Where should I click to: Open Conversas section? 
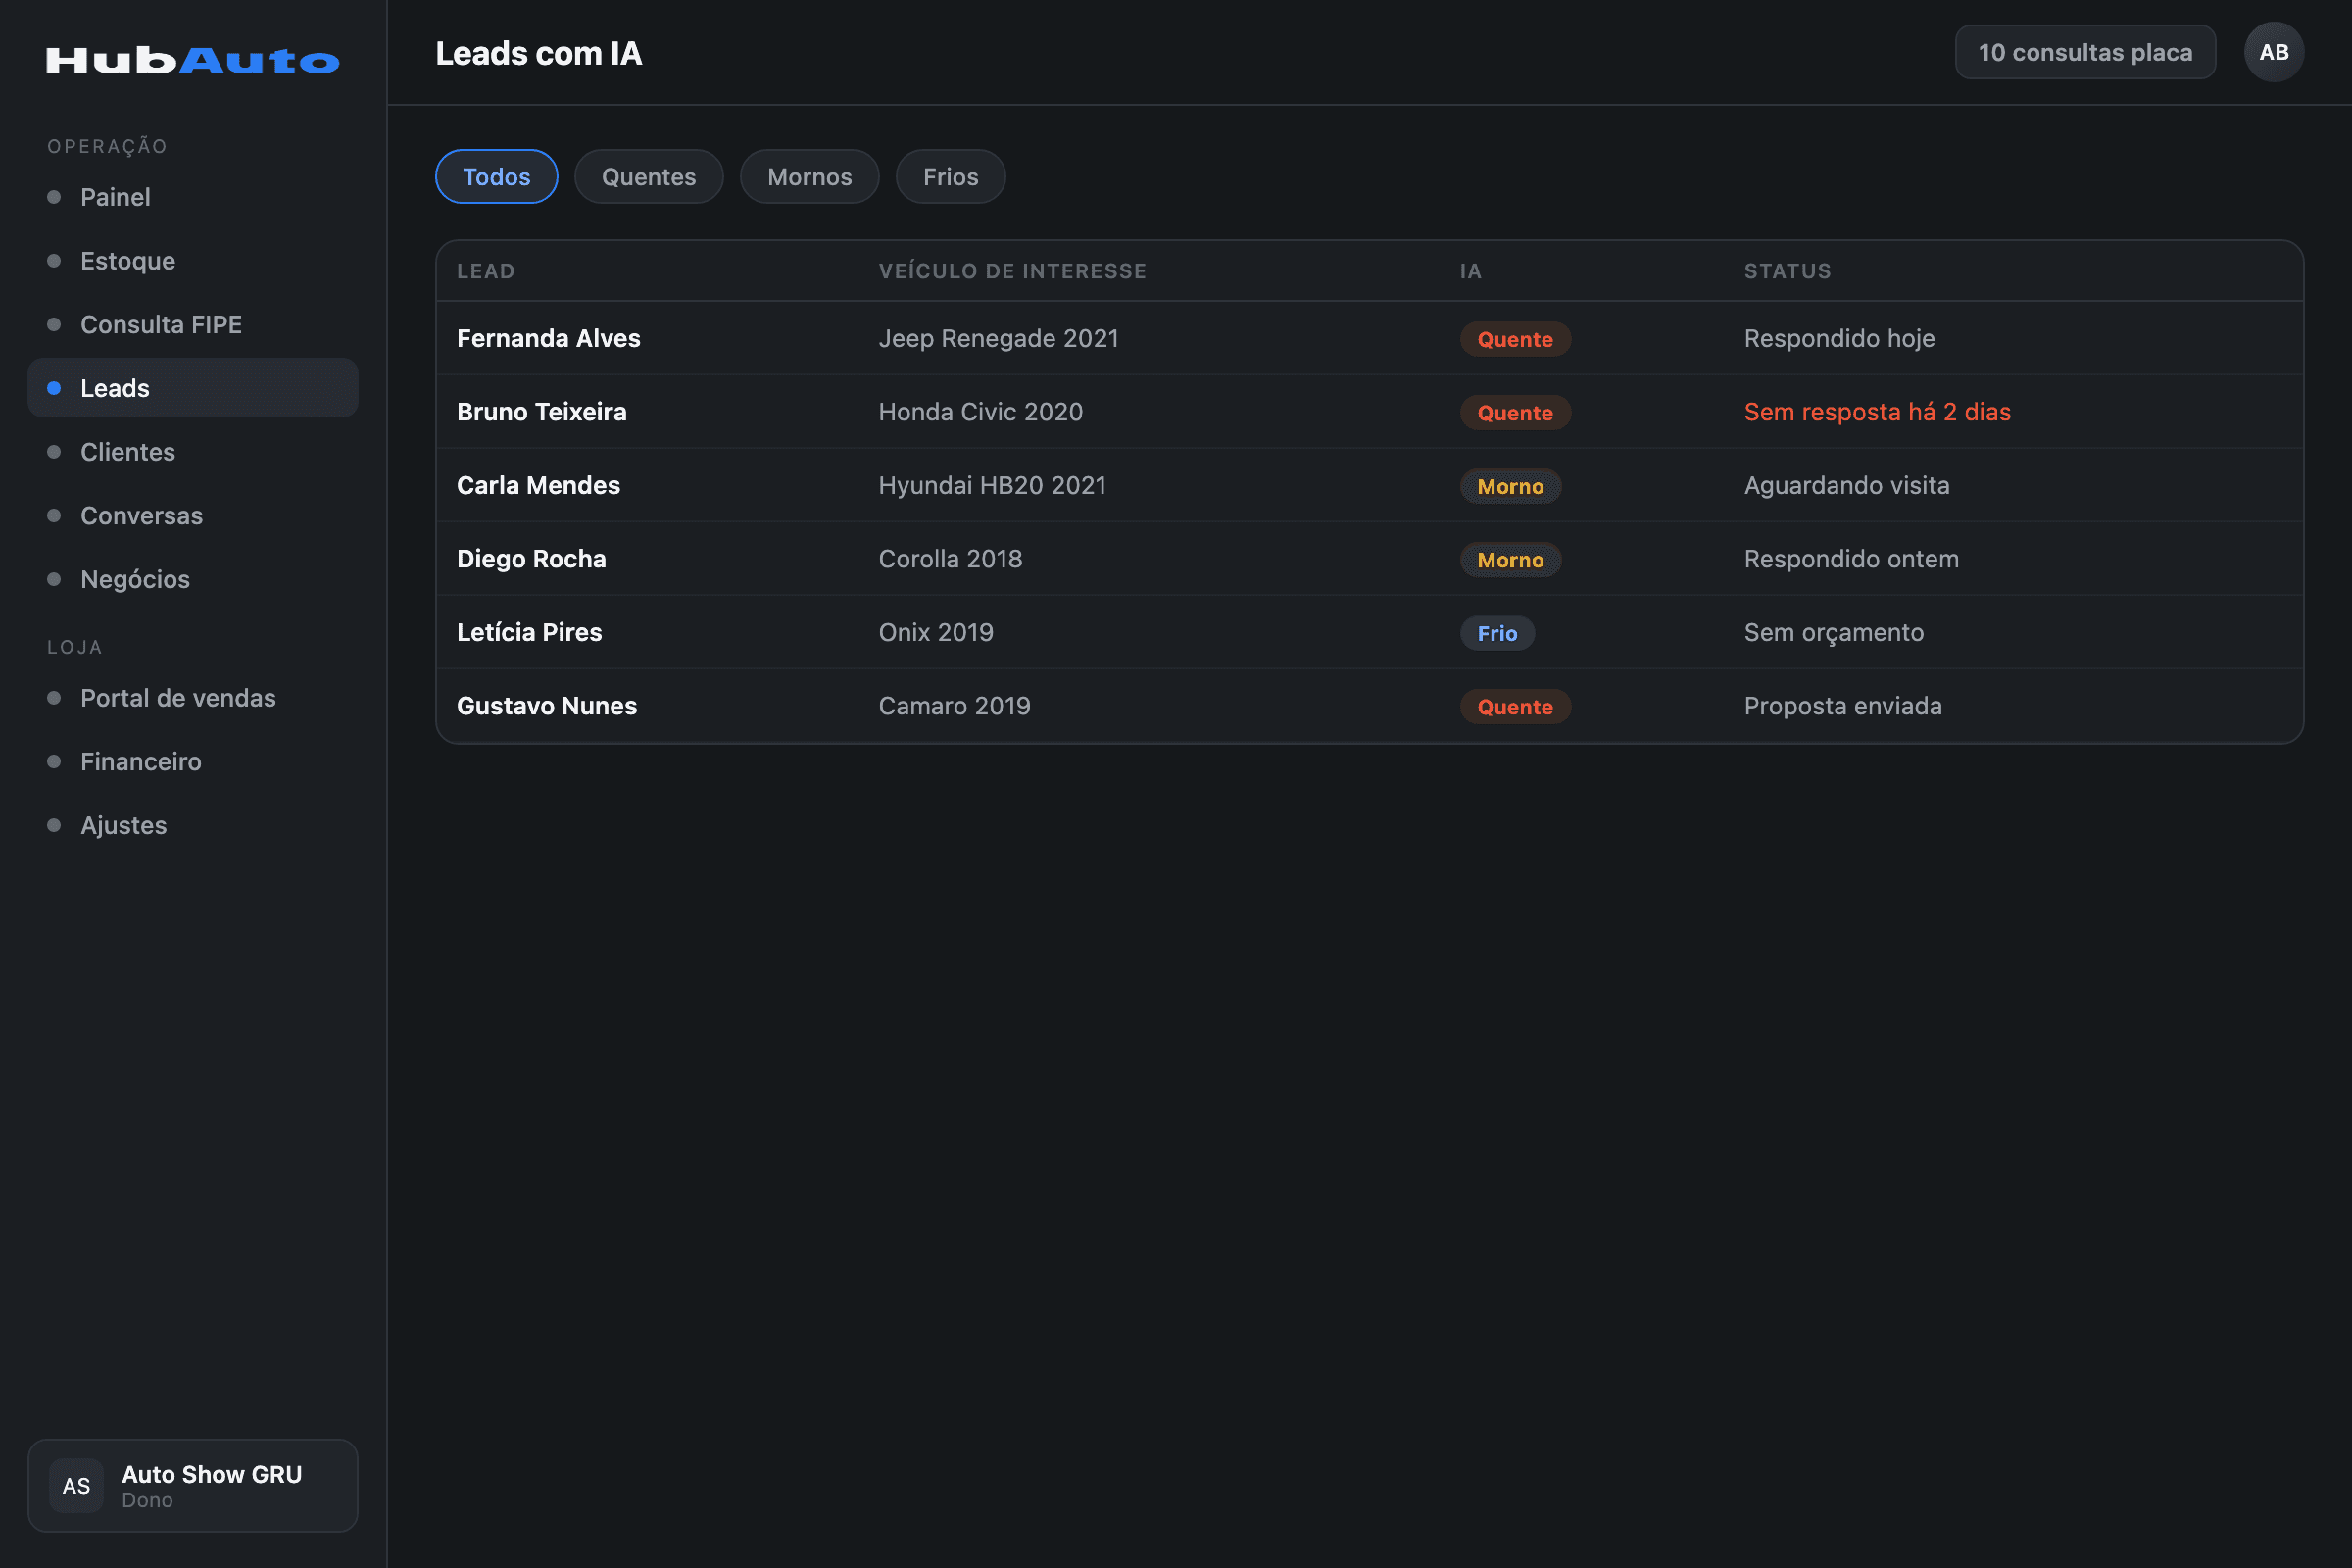(193, 515)
